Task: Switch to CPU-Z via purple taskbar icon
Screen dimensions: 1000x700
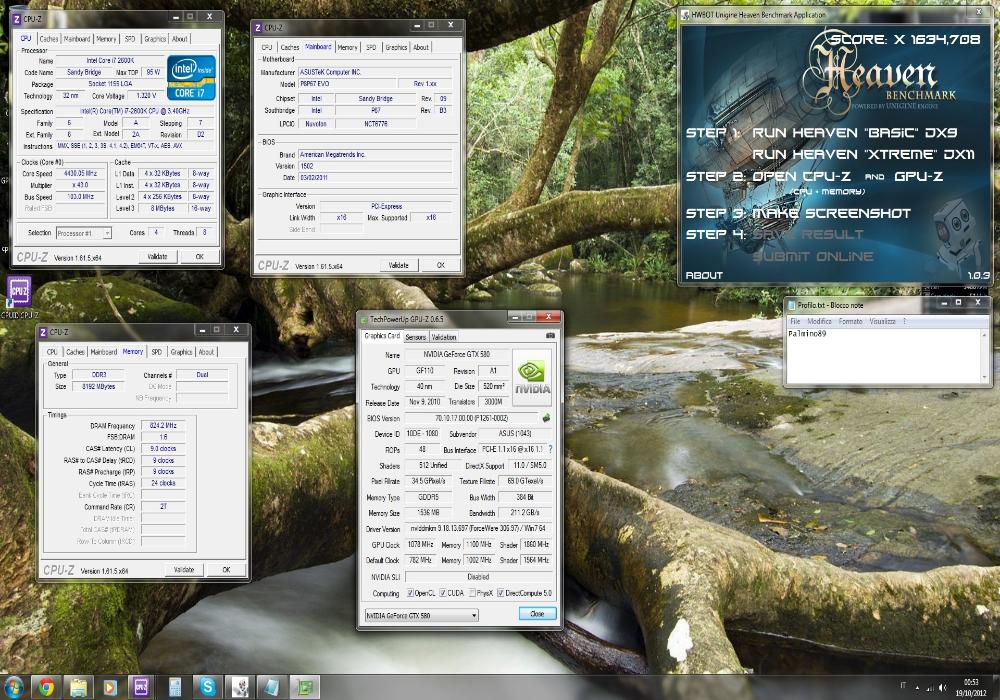Action: (x=141, y=687)
